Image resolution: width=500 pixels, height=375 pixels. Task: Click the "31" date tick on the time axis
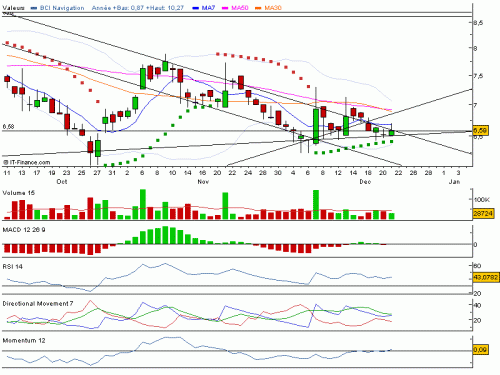(x=112, y=173)
